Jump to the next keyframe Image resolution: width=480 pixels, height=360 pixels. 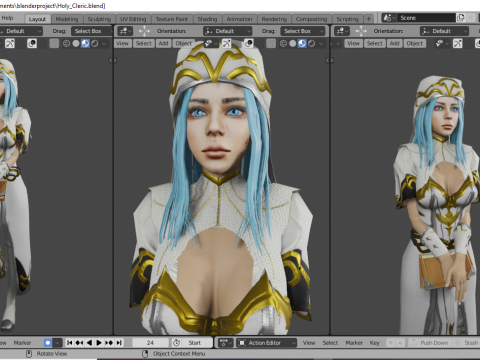(109, 343)
